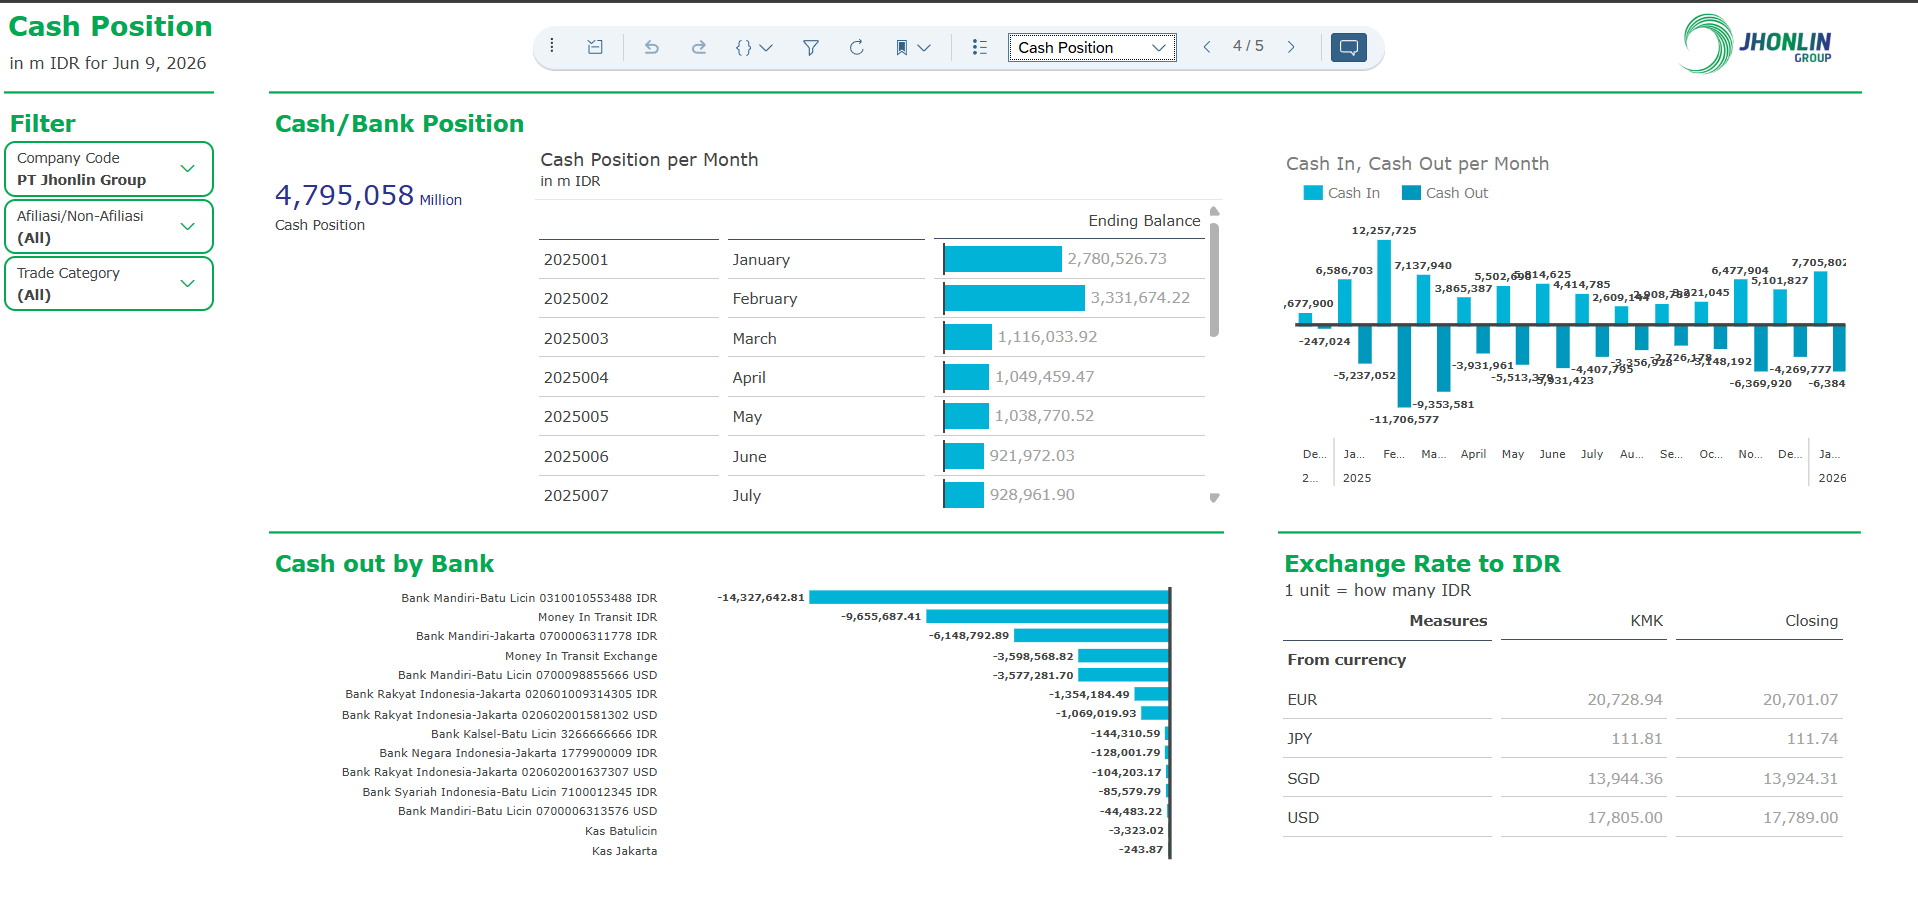Click the monthly table vertical scrollbar
Image resolution: width=1918 pixels, height=912 pixels.
coord(1214,280)
